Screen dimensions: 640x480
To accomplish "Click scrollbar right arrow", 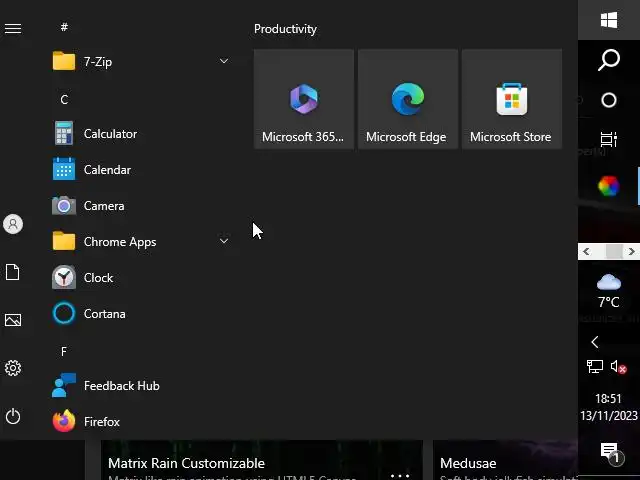I will [631, 251].
